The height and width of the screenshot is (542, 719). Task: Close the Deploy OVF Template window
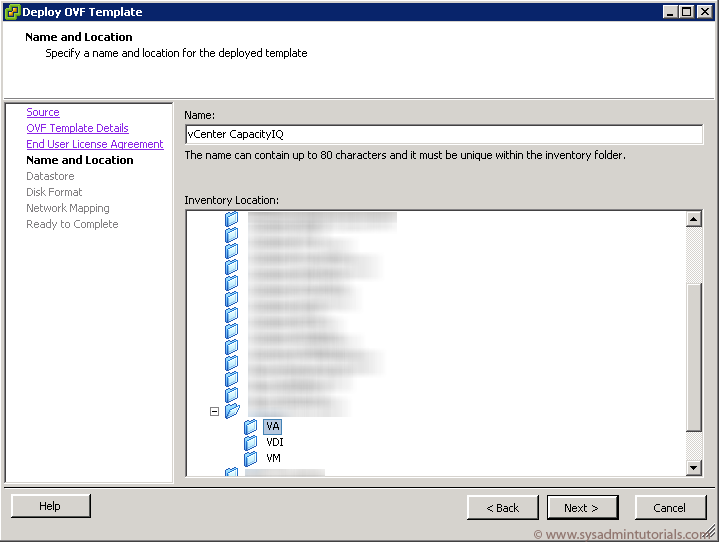click(x=704, y=12)
